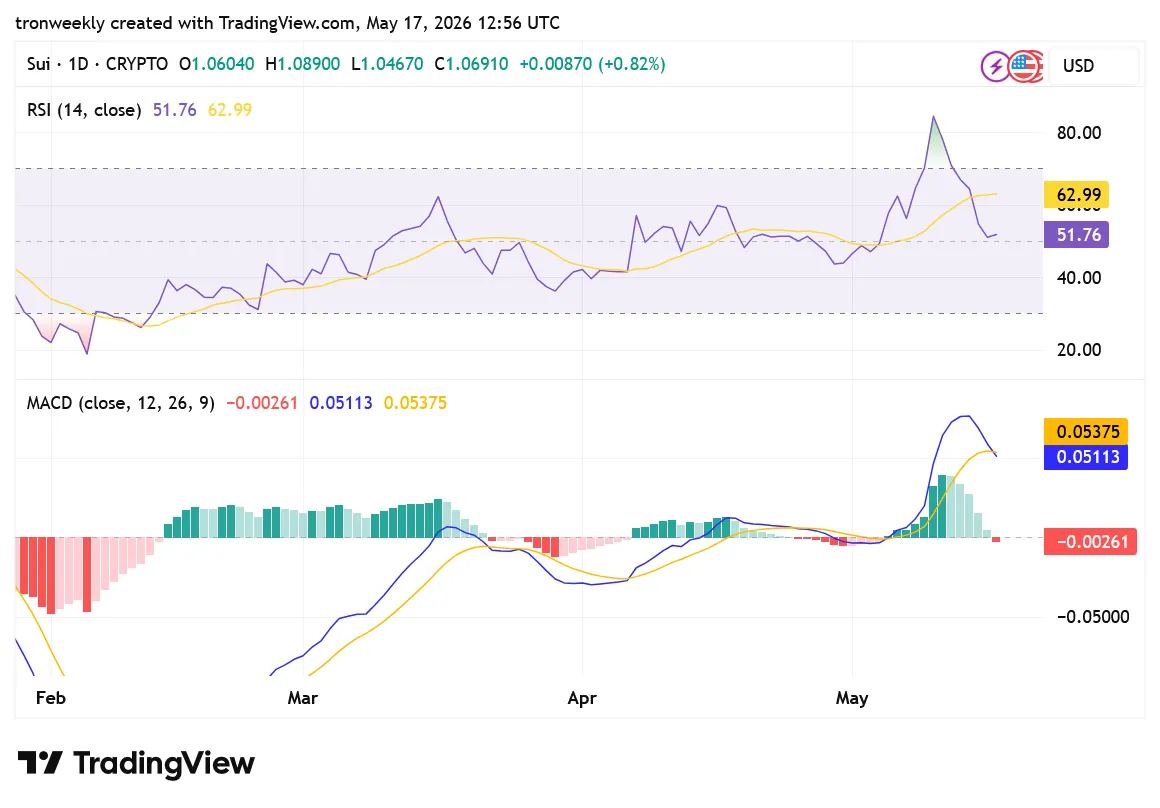Screen dimensions: 1160x808
Task: Click the purple lightning bolt icon
Action: coord(996,67)
